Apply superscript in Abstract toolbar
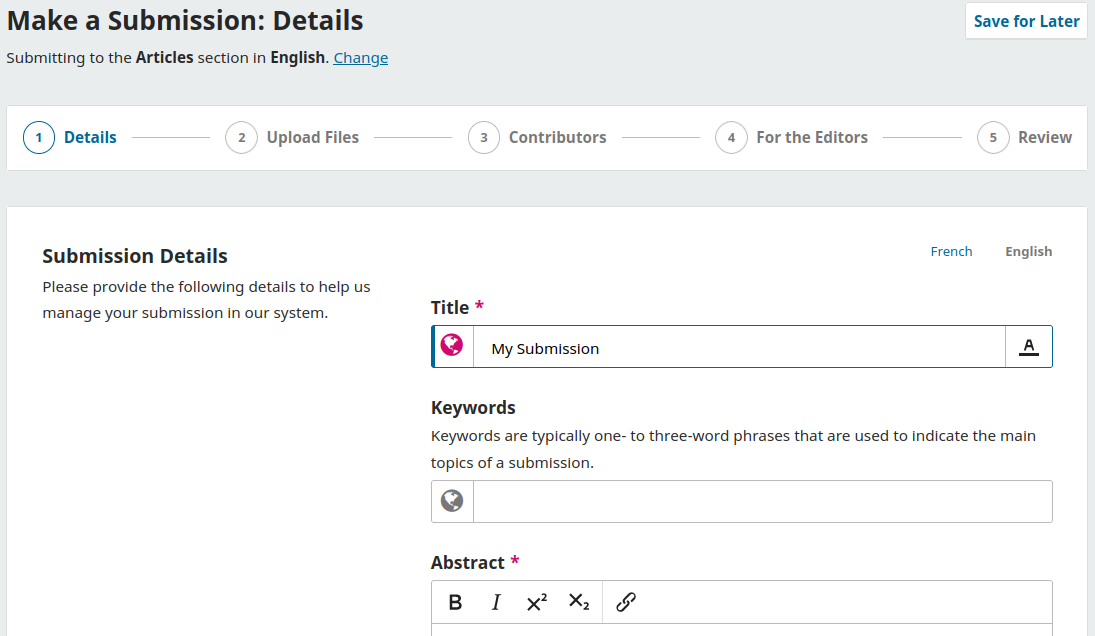The width and height of the screenshot is (1095, 636). coord(536,602)
